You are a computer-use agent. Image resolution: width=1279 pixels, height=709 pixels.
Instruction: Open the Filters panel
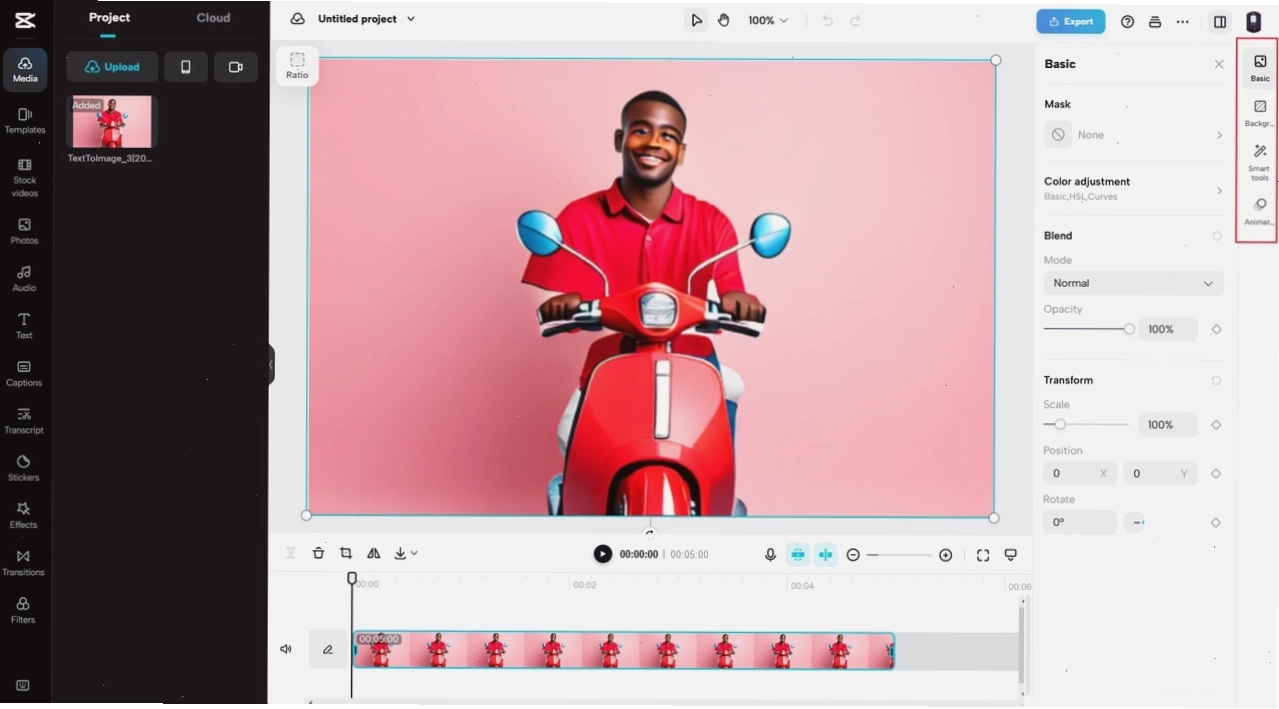pyautogui.click(x=25, y=611)
